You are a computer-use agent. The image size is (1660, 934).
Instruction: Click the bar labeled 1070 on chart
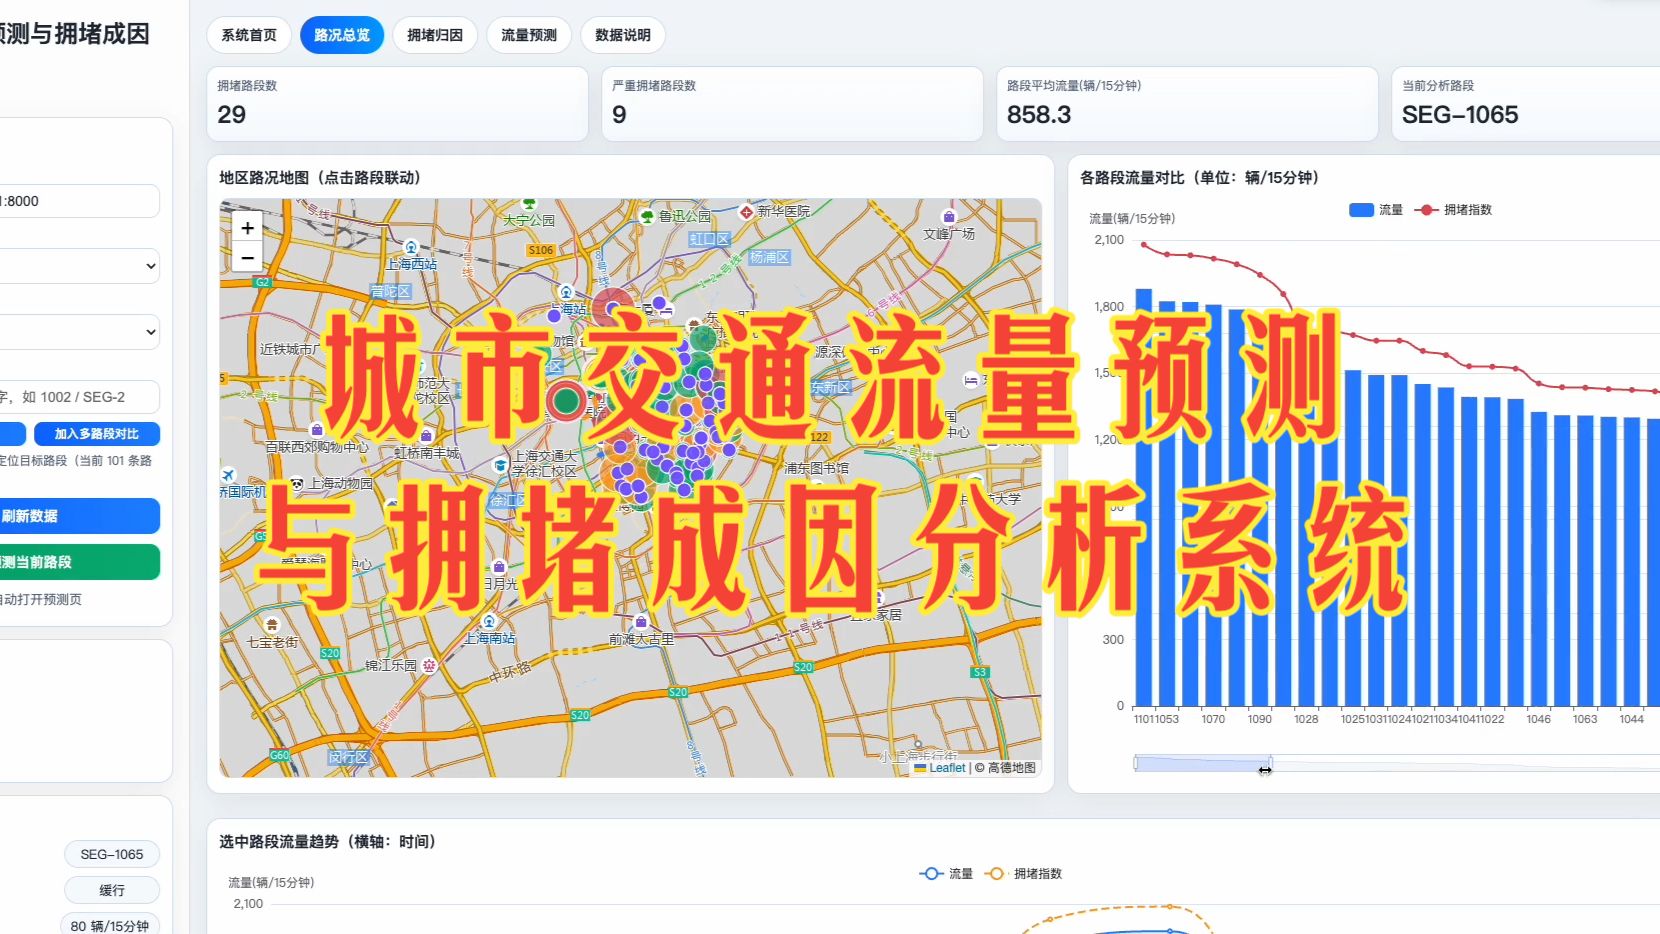(x=1213, y=506)
